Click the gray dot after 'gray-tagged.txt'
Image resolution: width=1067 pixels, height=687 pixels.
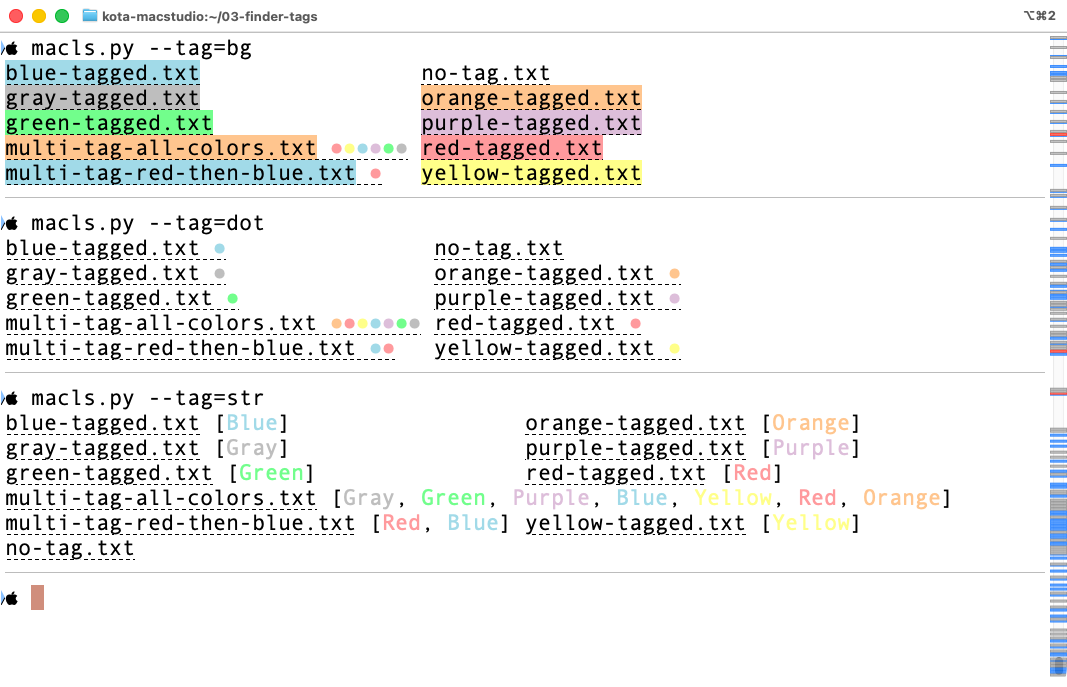(220, 274)
